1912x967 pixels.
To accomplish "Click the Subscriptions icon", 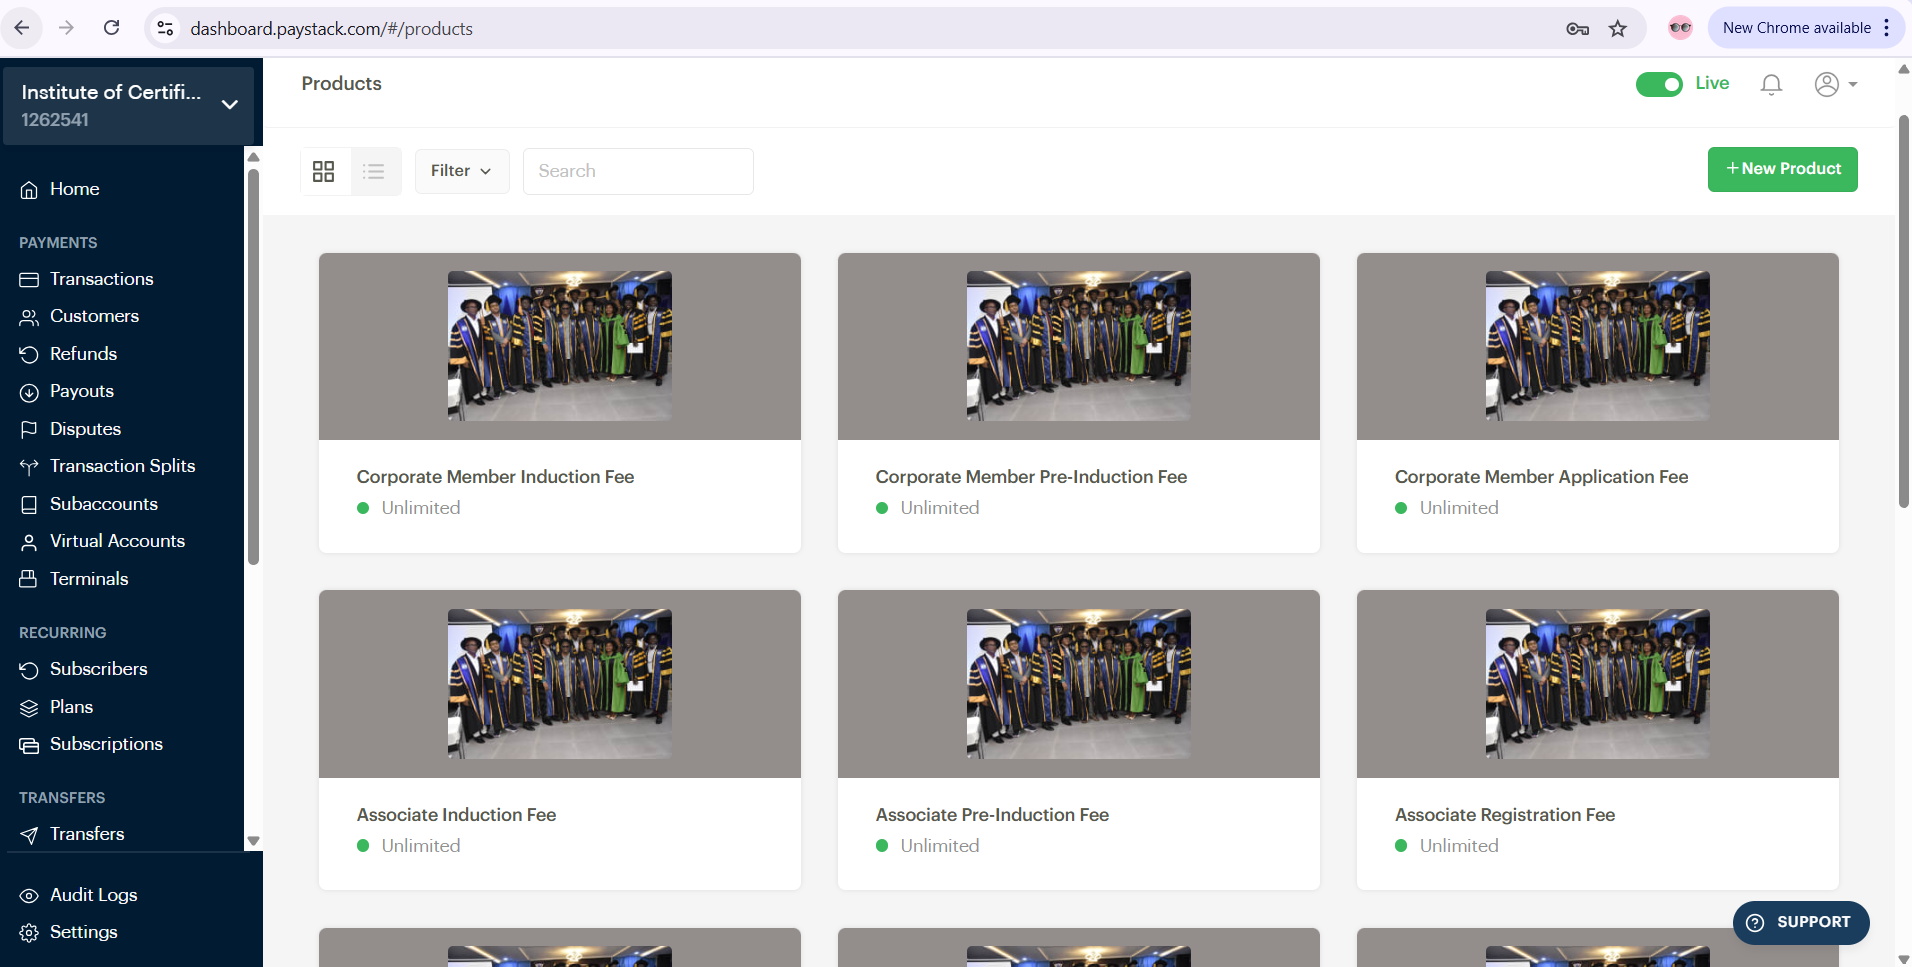I will (29, 745).
